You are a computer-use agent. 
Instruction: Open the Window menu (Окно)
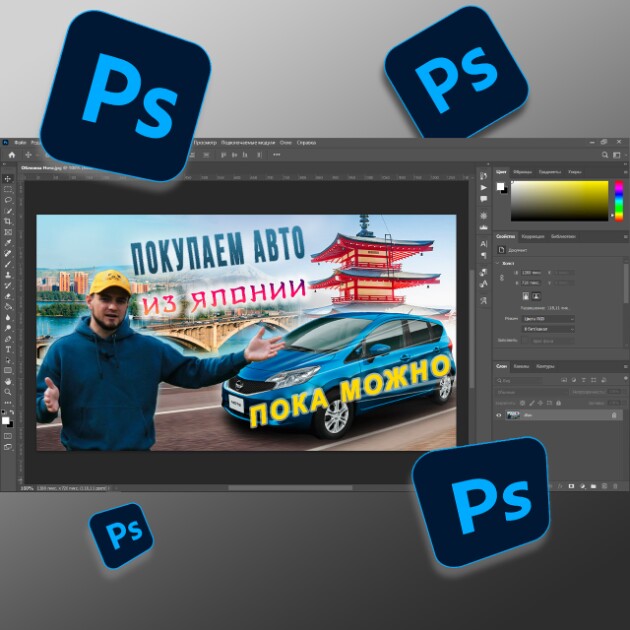(x=286, y=143)
